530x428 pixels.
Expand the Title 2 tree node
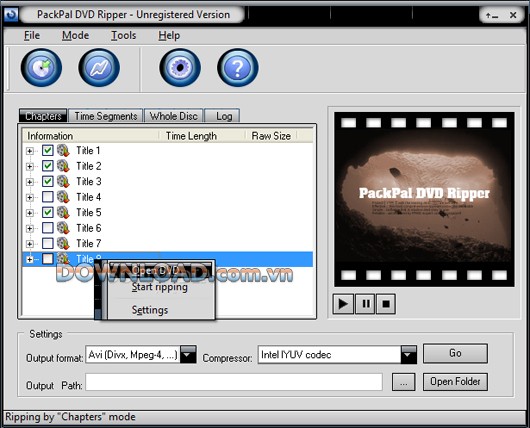30,166
